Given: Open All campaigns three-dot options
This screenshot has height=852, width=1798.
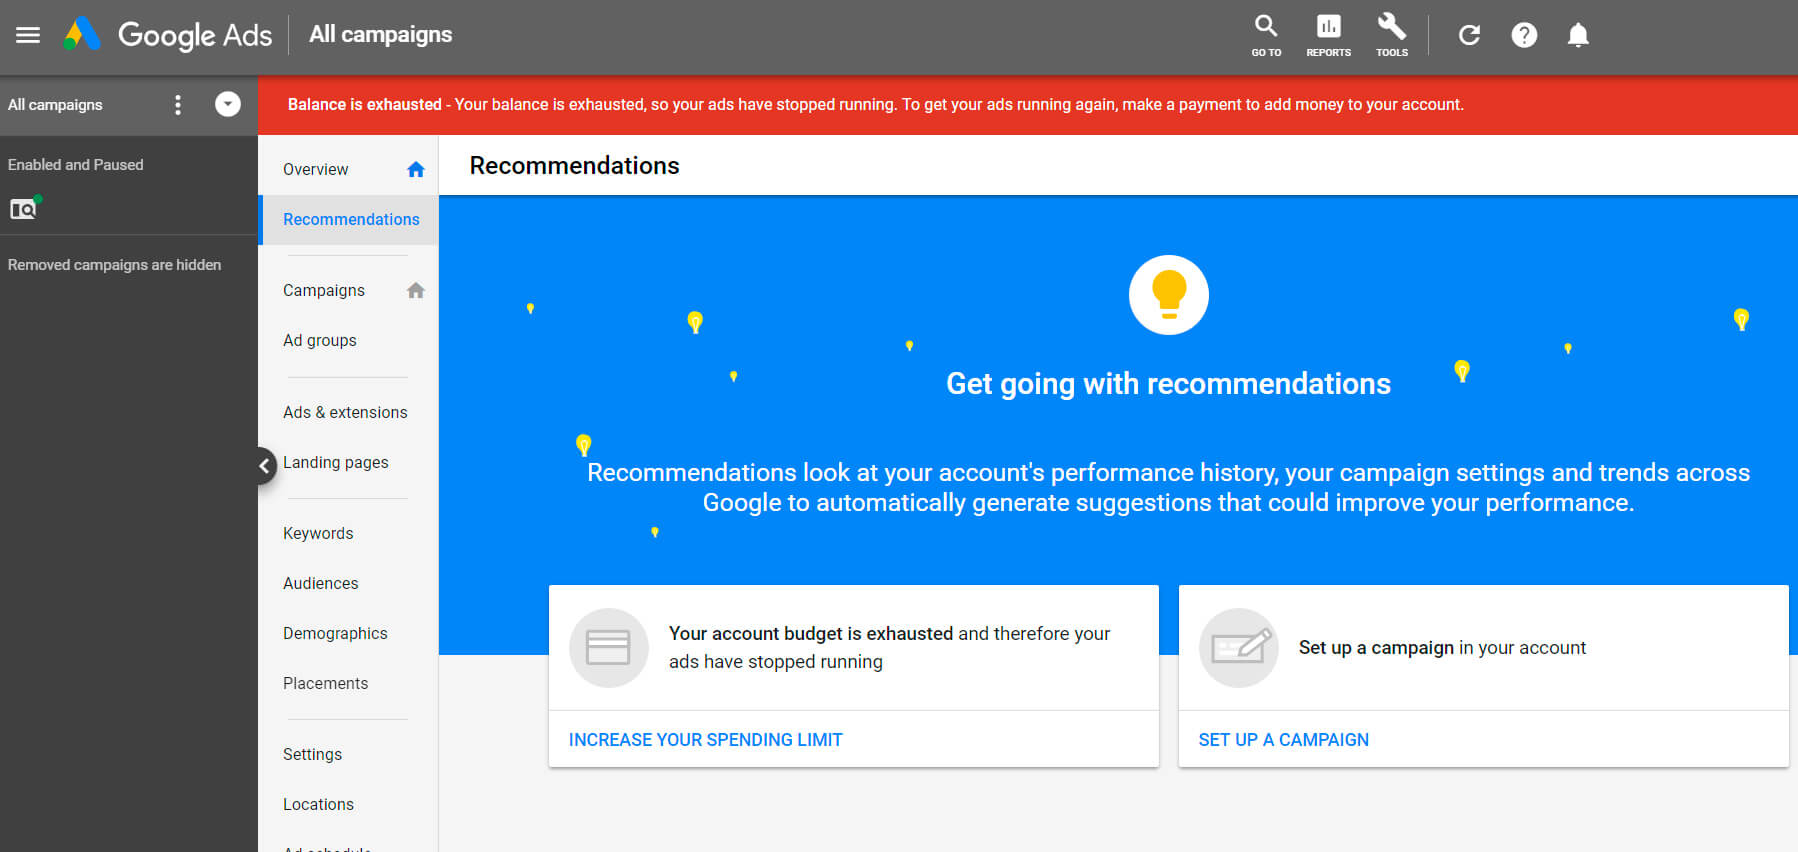Looking at the screenshot, I should point(178,105).
